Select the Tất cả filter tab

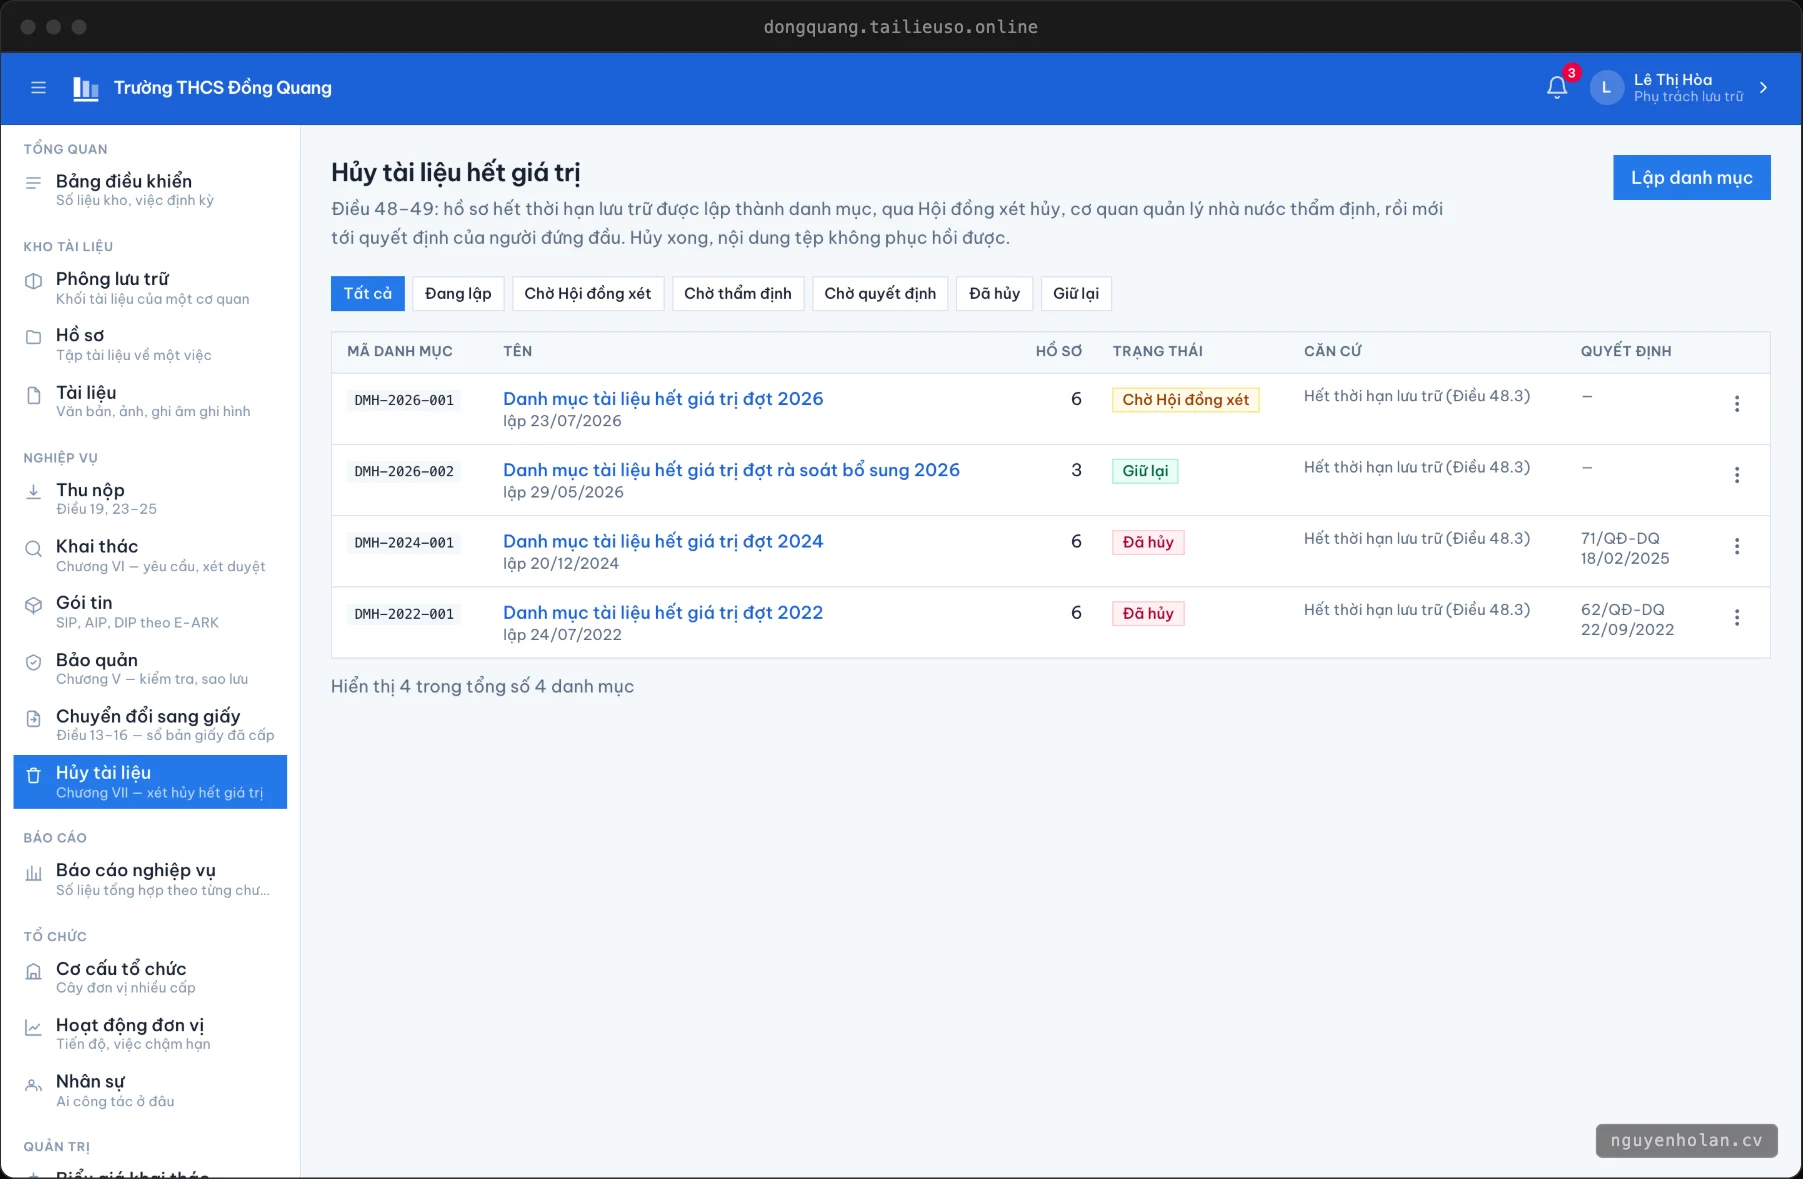click(x=368, y=293)
